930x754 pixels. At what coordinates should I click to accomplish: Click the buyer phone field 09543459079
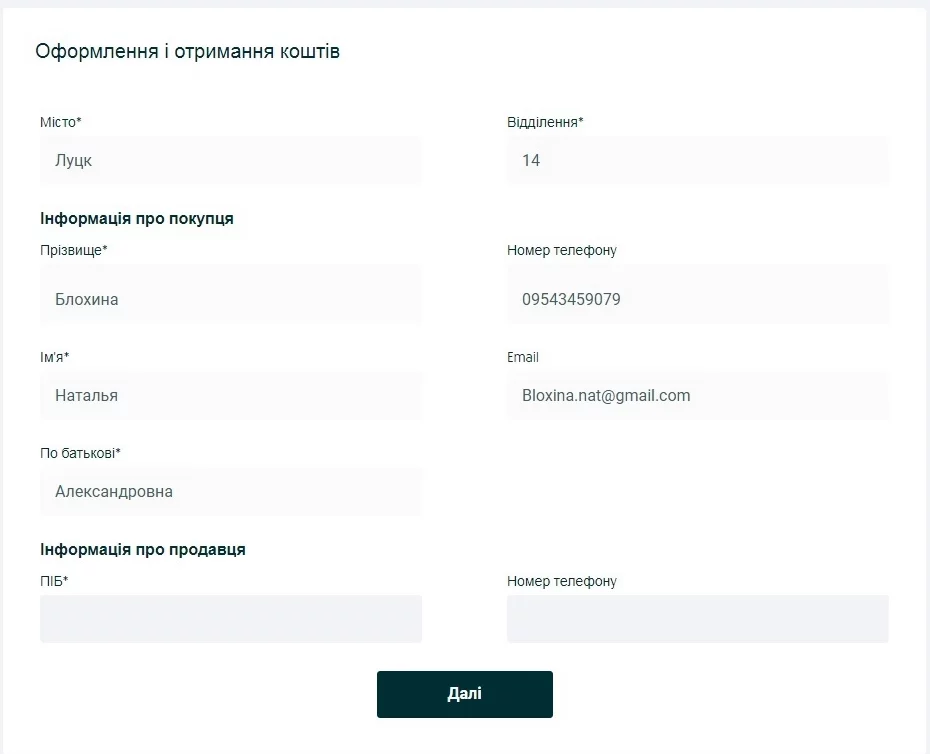[x=697, y=299]
